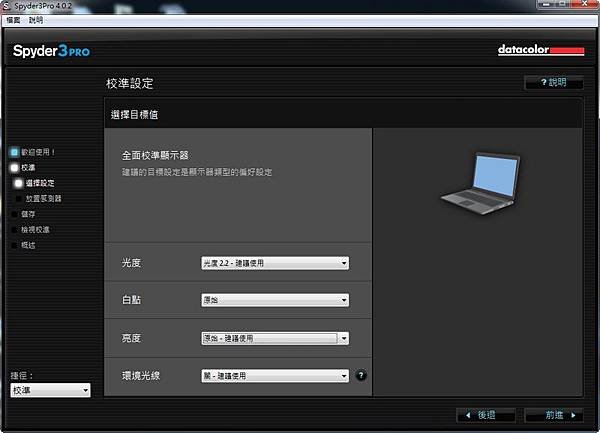
Task: Open the 檔案 menu
Action: pos(13,20)
